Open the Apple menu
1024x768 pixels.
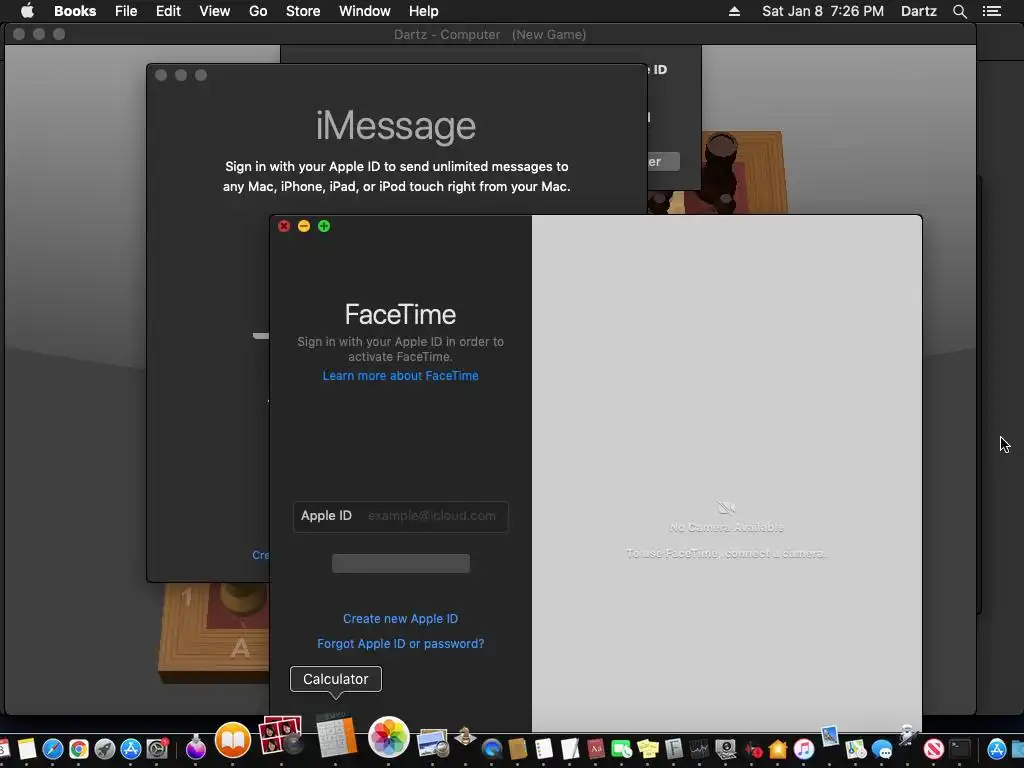[x=27, y=11]
